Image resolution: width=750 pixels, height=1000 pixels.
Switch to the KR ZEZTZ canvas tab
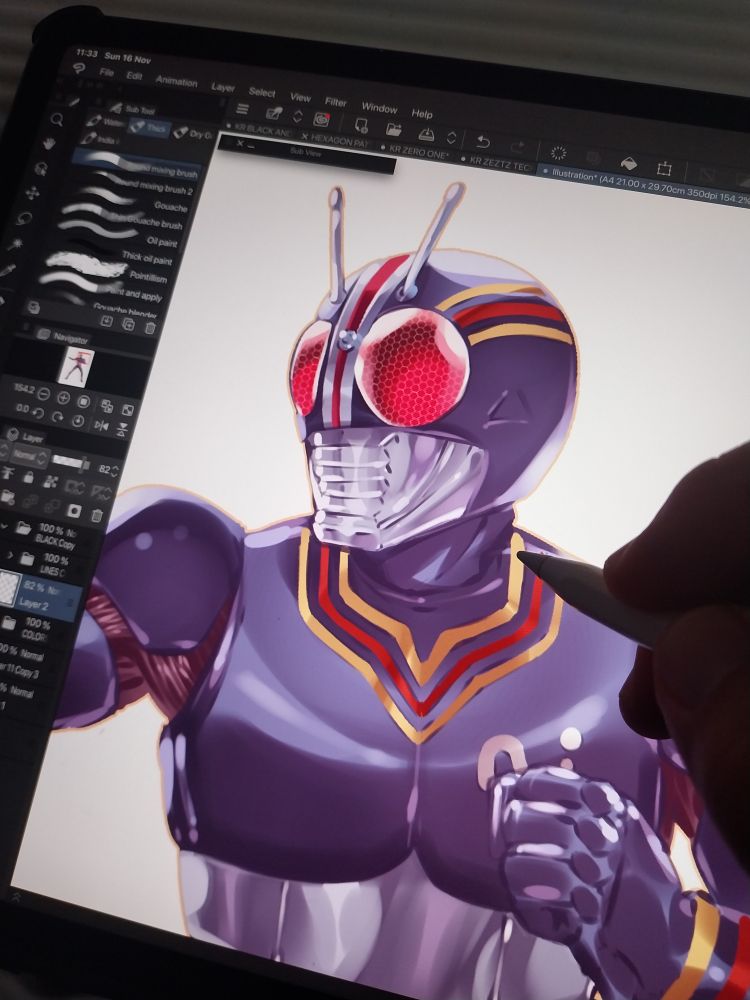(x=496, y=162)
